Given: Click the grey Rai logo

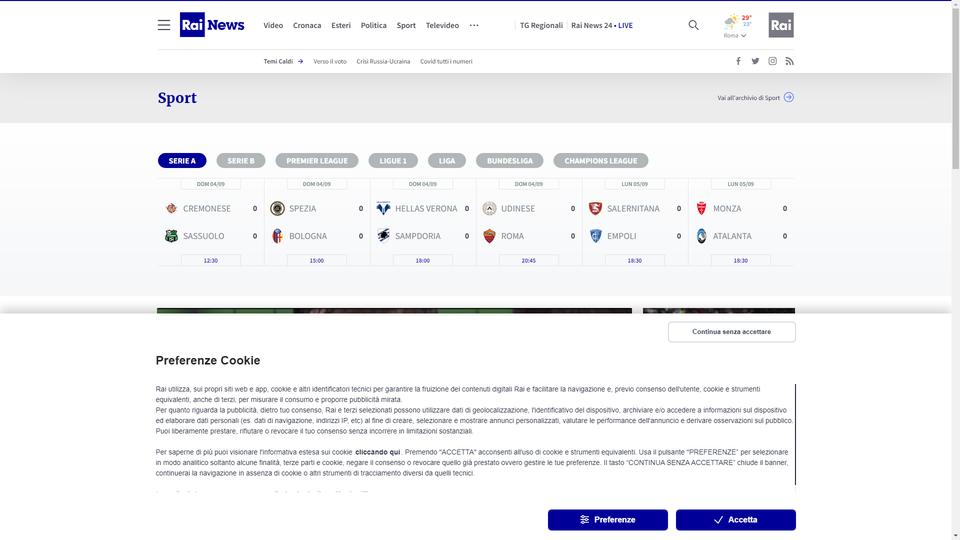Looking at the screenshot, I should pyautogui.click(x=781, y=25).
